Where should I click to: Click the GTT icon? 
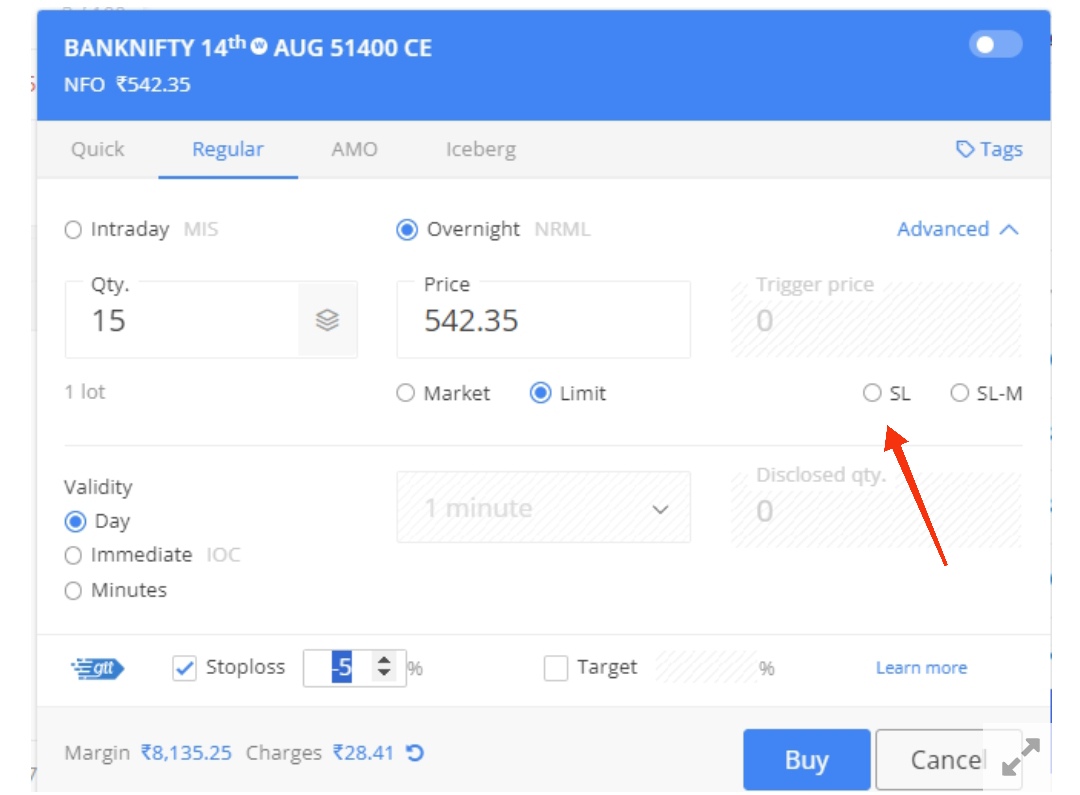(x=97, y=668)
